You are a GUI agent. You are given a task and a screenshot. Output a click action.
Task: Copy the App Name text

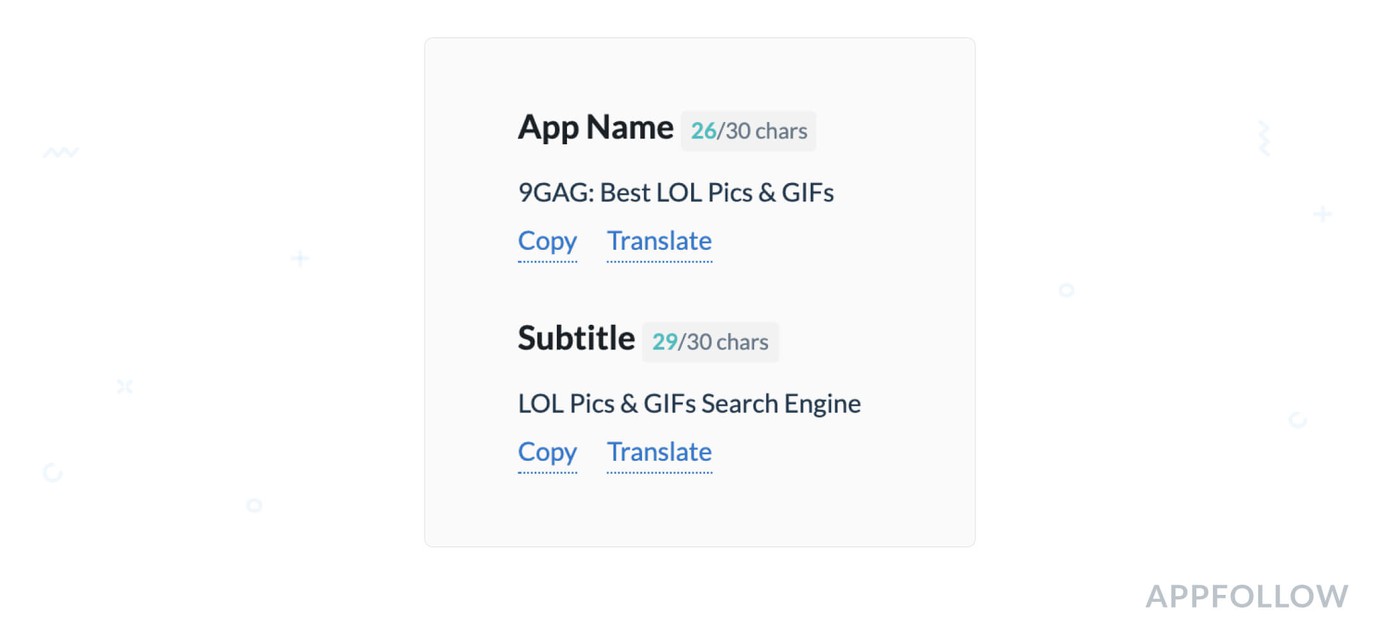(x=547, y=241)
